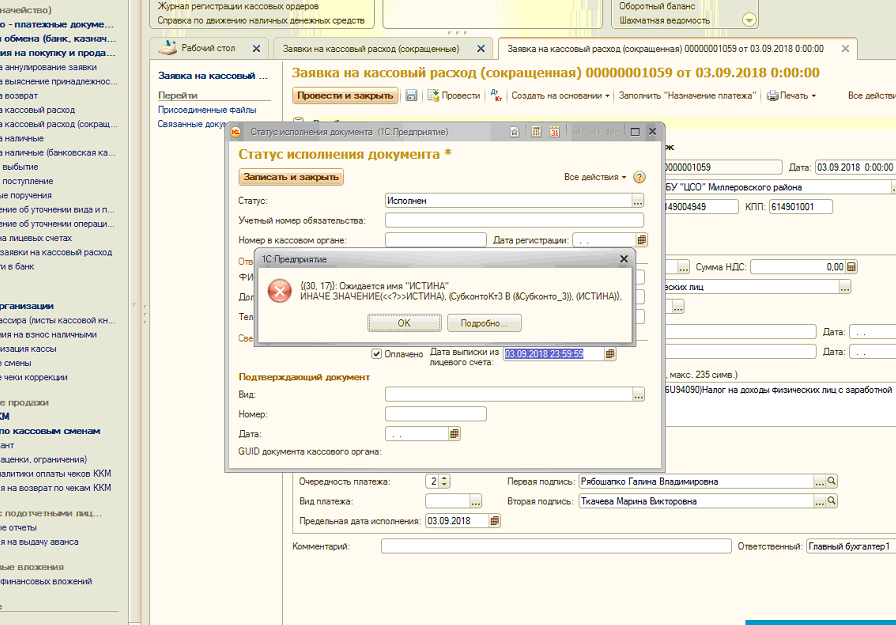
Task: Open Все действия menu in status window
Action: (595, 177)
